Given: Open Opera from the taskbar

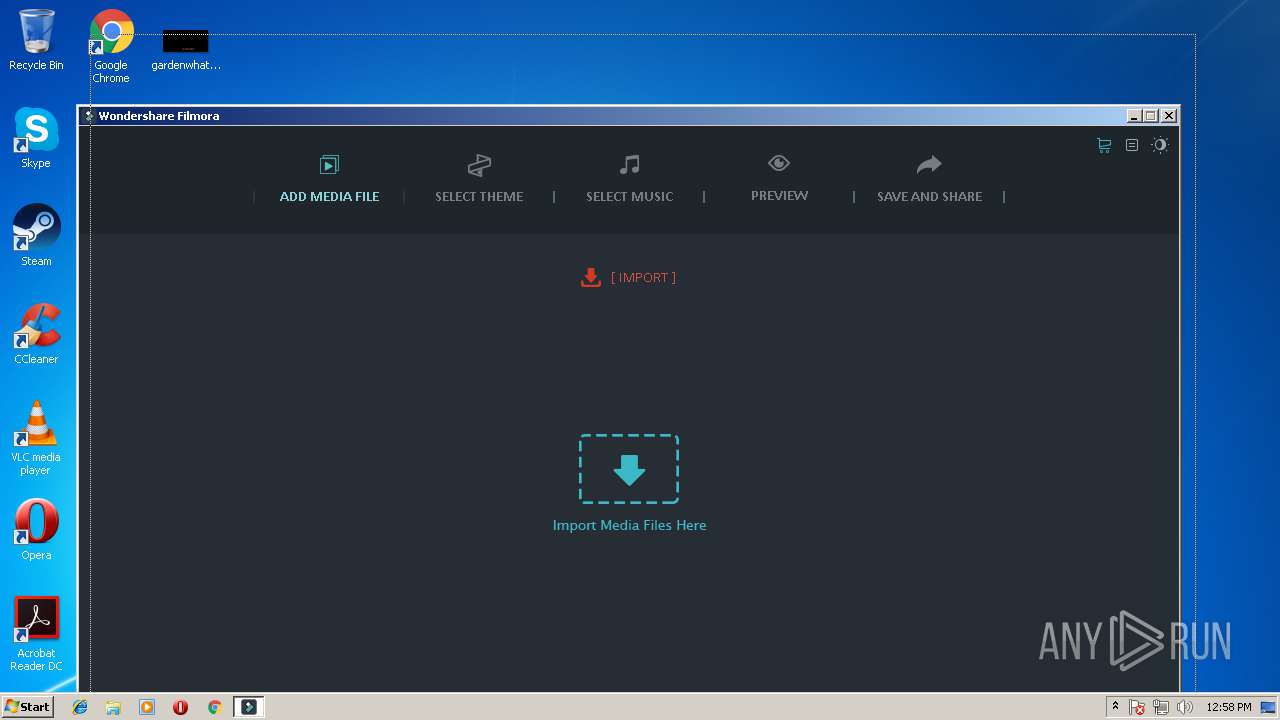Looking at the screenshot, I should [x=180, y=707].
